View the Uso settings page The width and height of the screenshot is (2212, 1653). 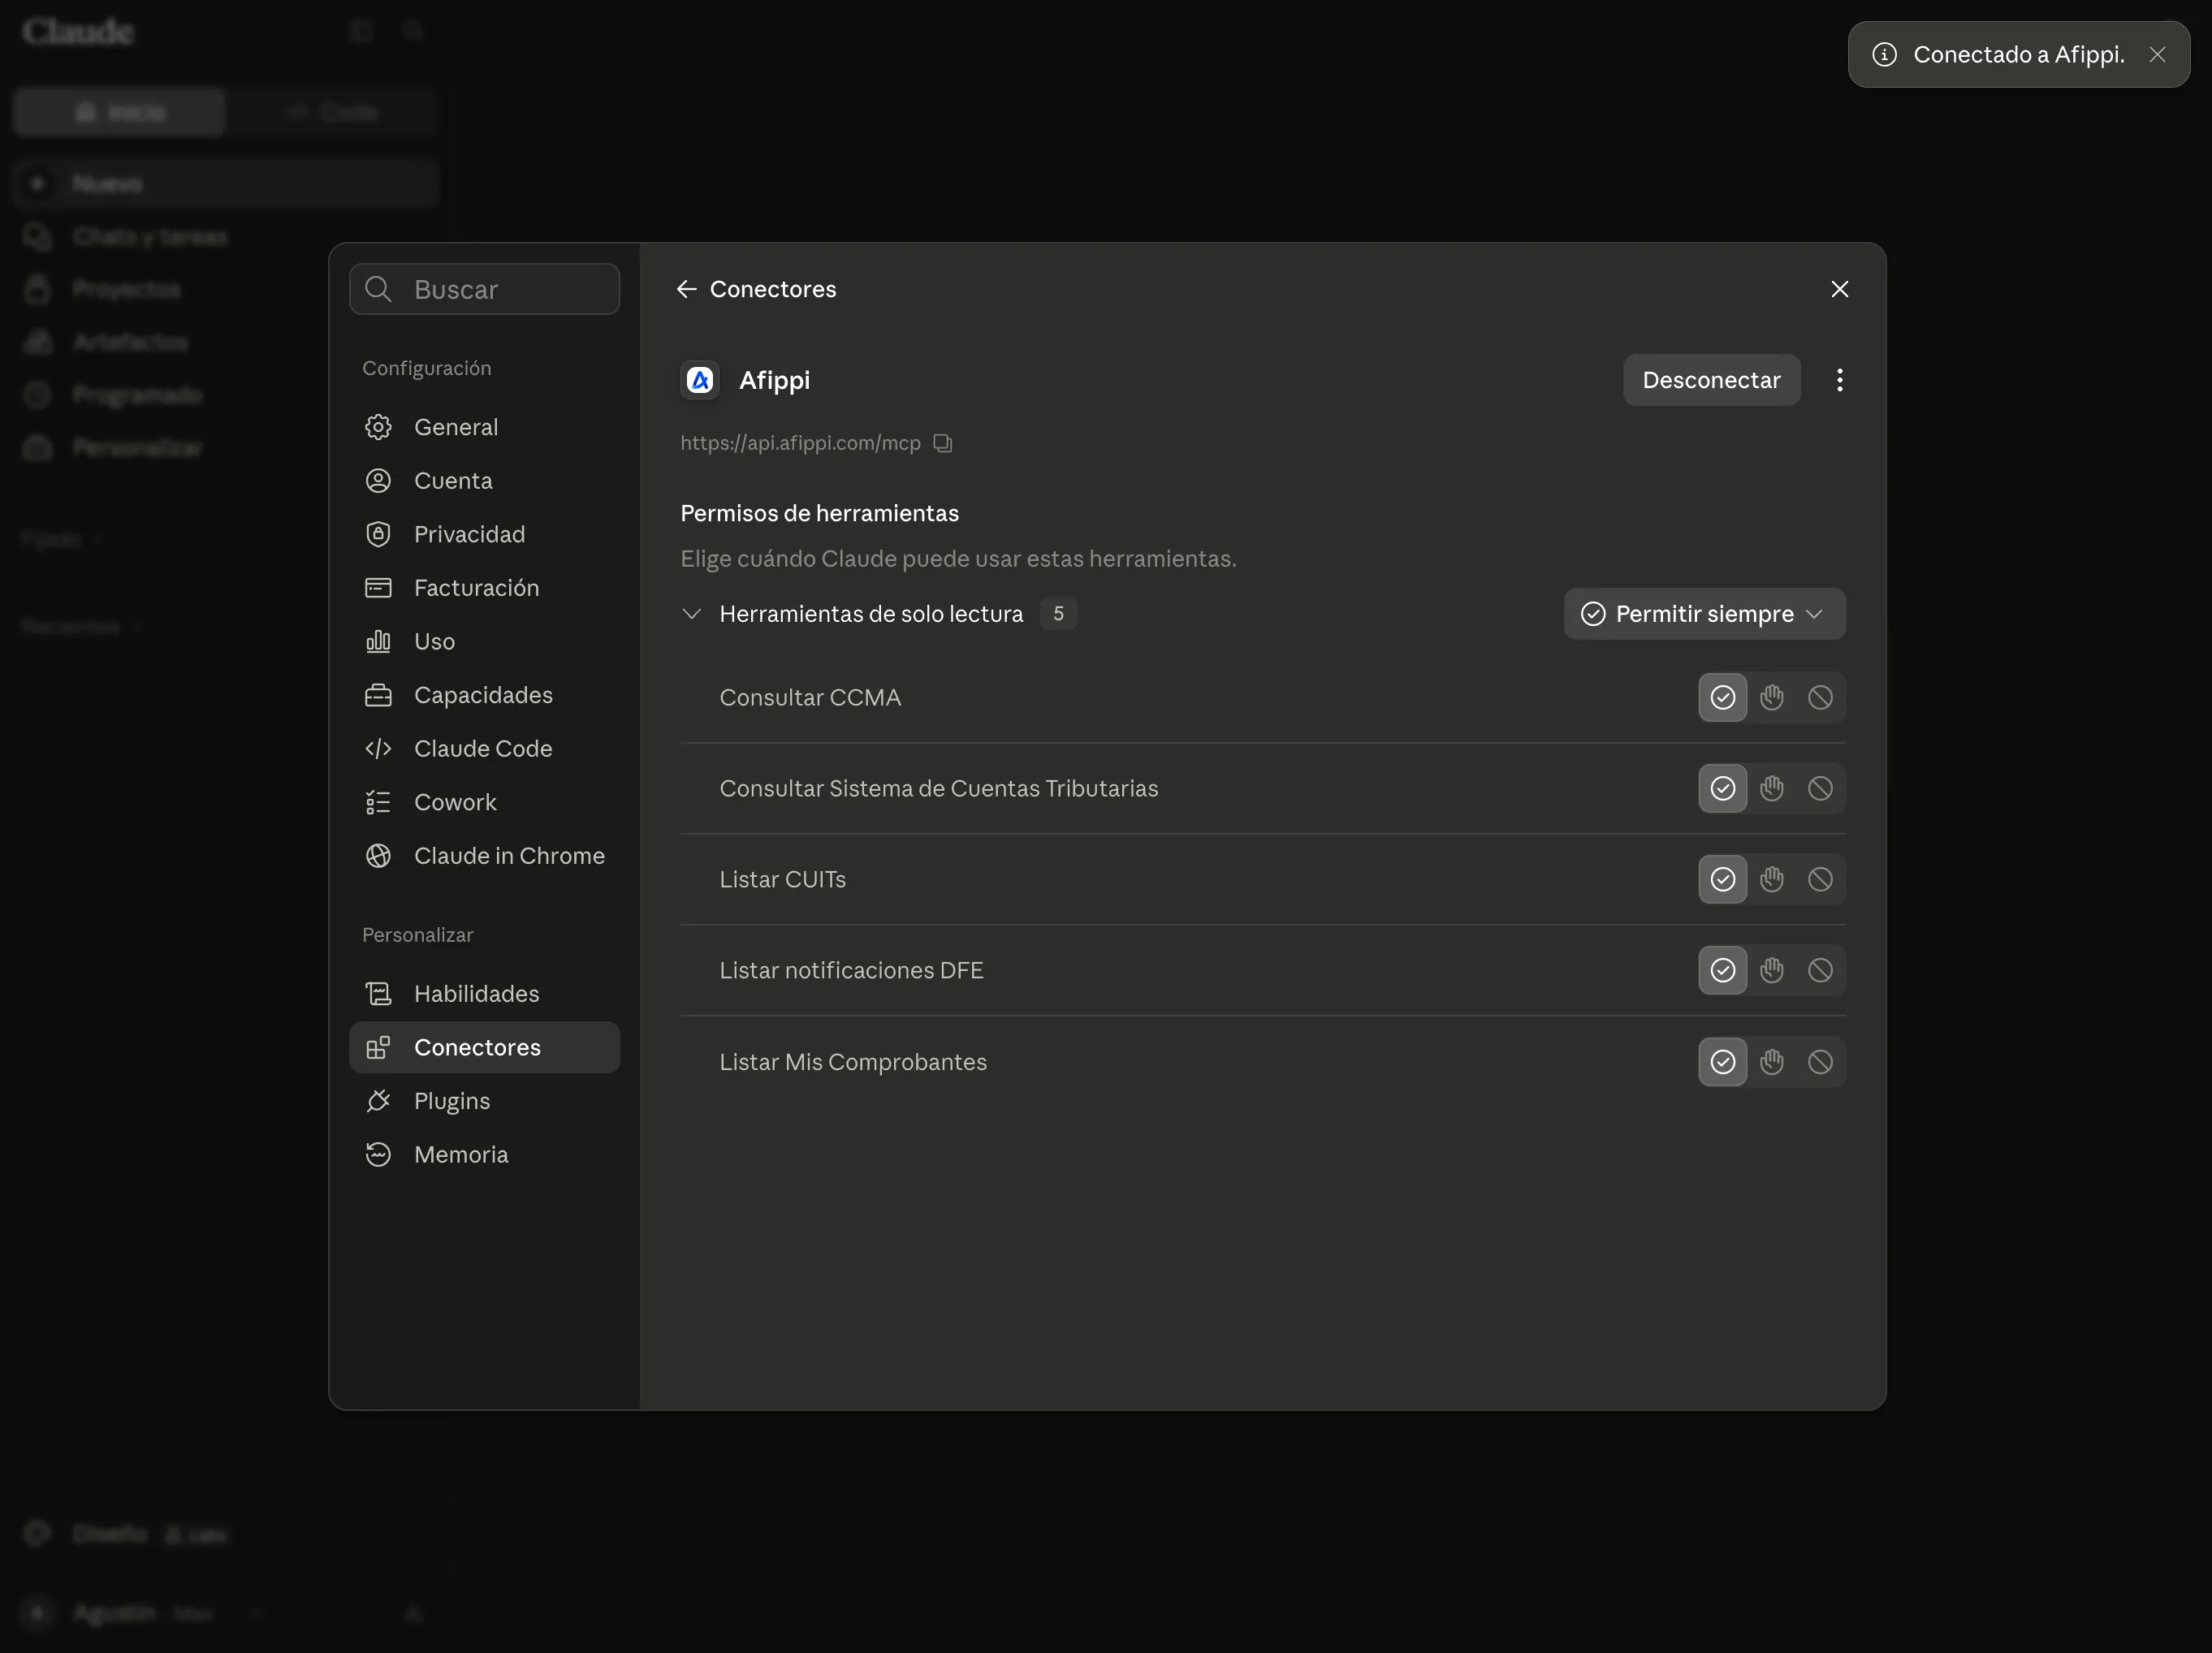484,642
